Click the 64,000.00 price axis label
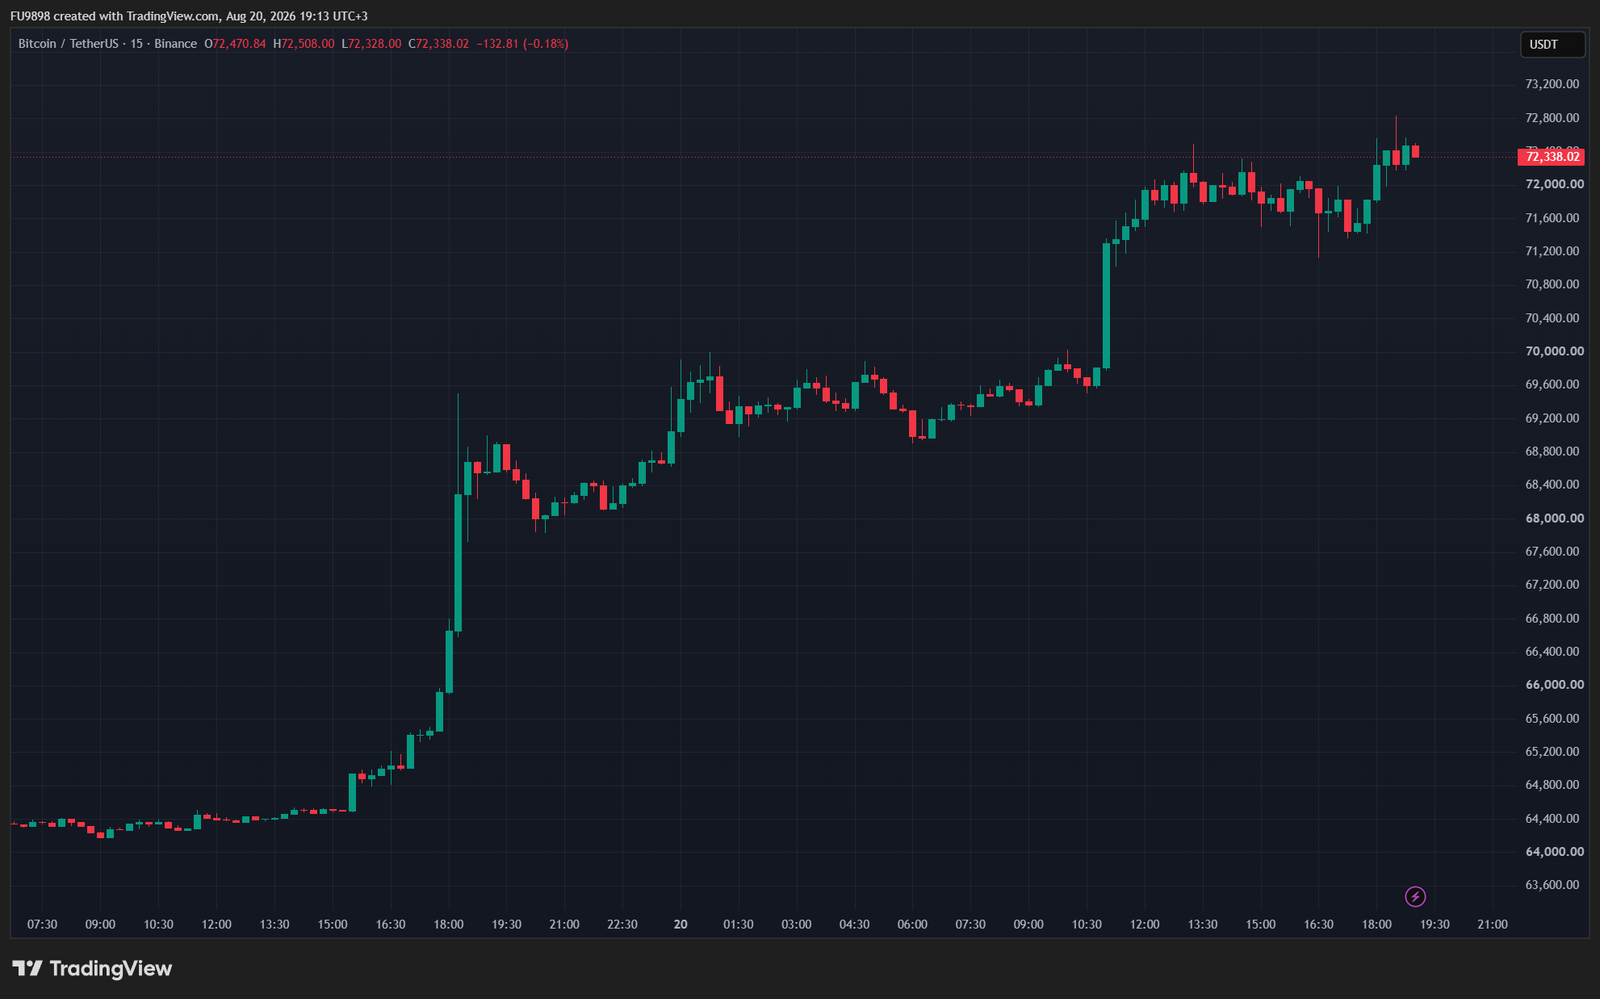The height and width of the screenshot is (999, 1600). tap(1554, 852)
